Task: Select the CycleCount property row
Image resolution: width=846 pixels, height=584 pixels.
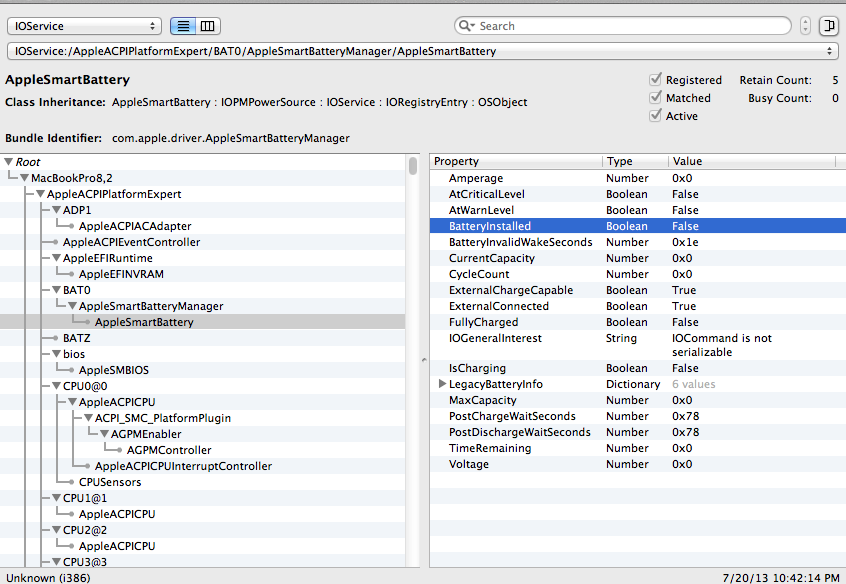Action: click(638, 274)
